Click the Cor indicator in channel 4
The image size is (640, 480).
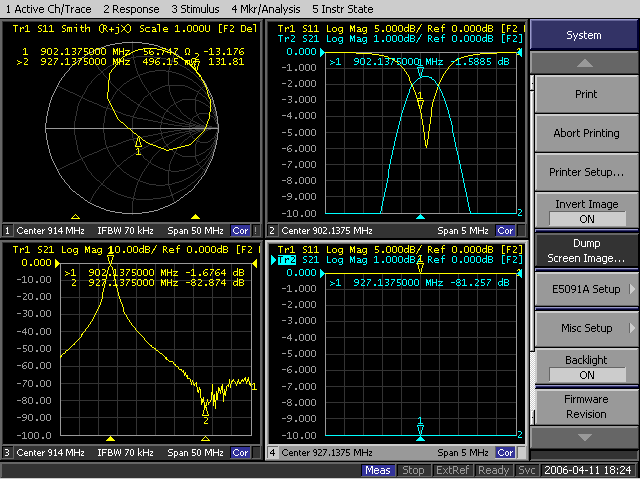(505, 453)
